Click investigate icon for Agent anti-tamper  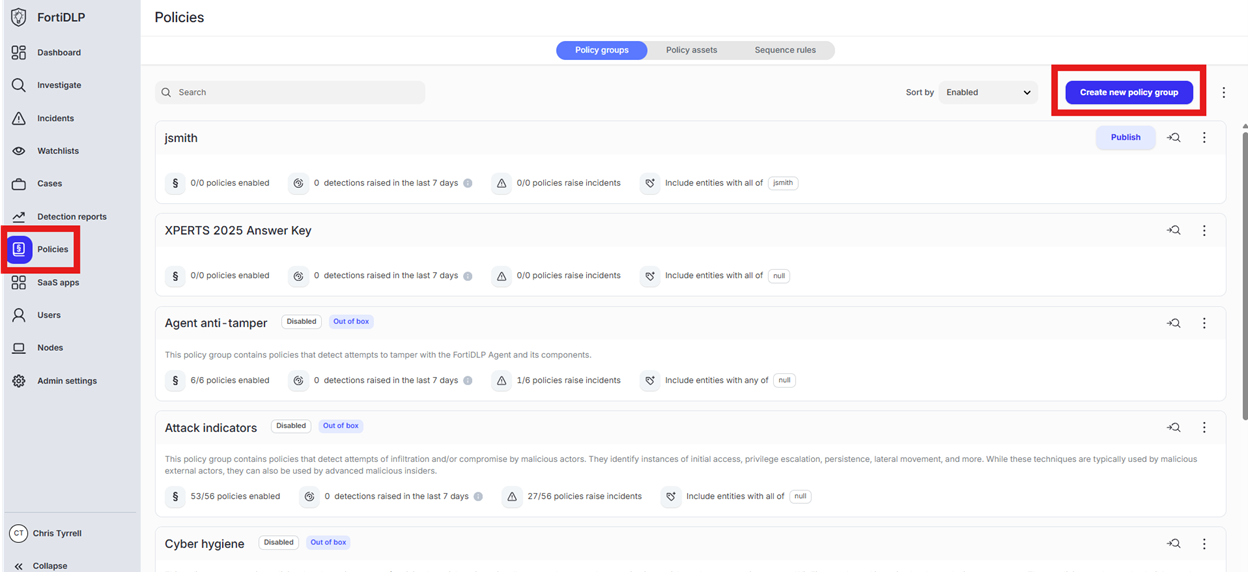[x=1174, y=323]
